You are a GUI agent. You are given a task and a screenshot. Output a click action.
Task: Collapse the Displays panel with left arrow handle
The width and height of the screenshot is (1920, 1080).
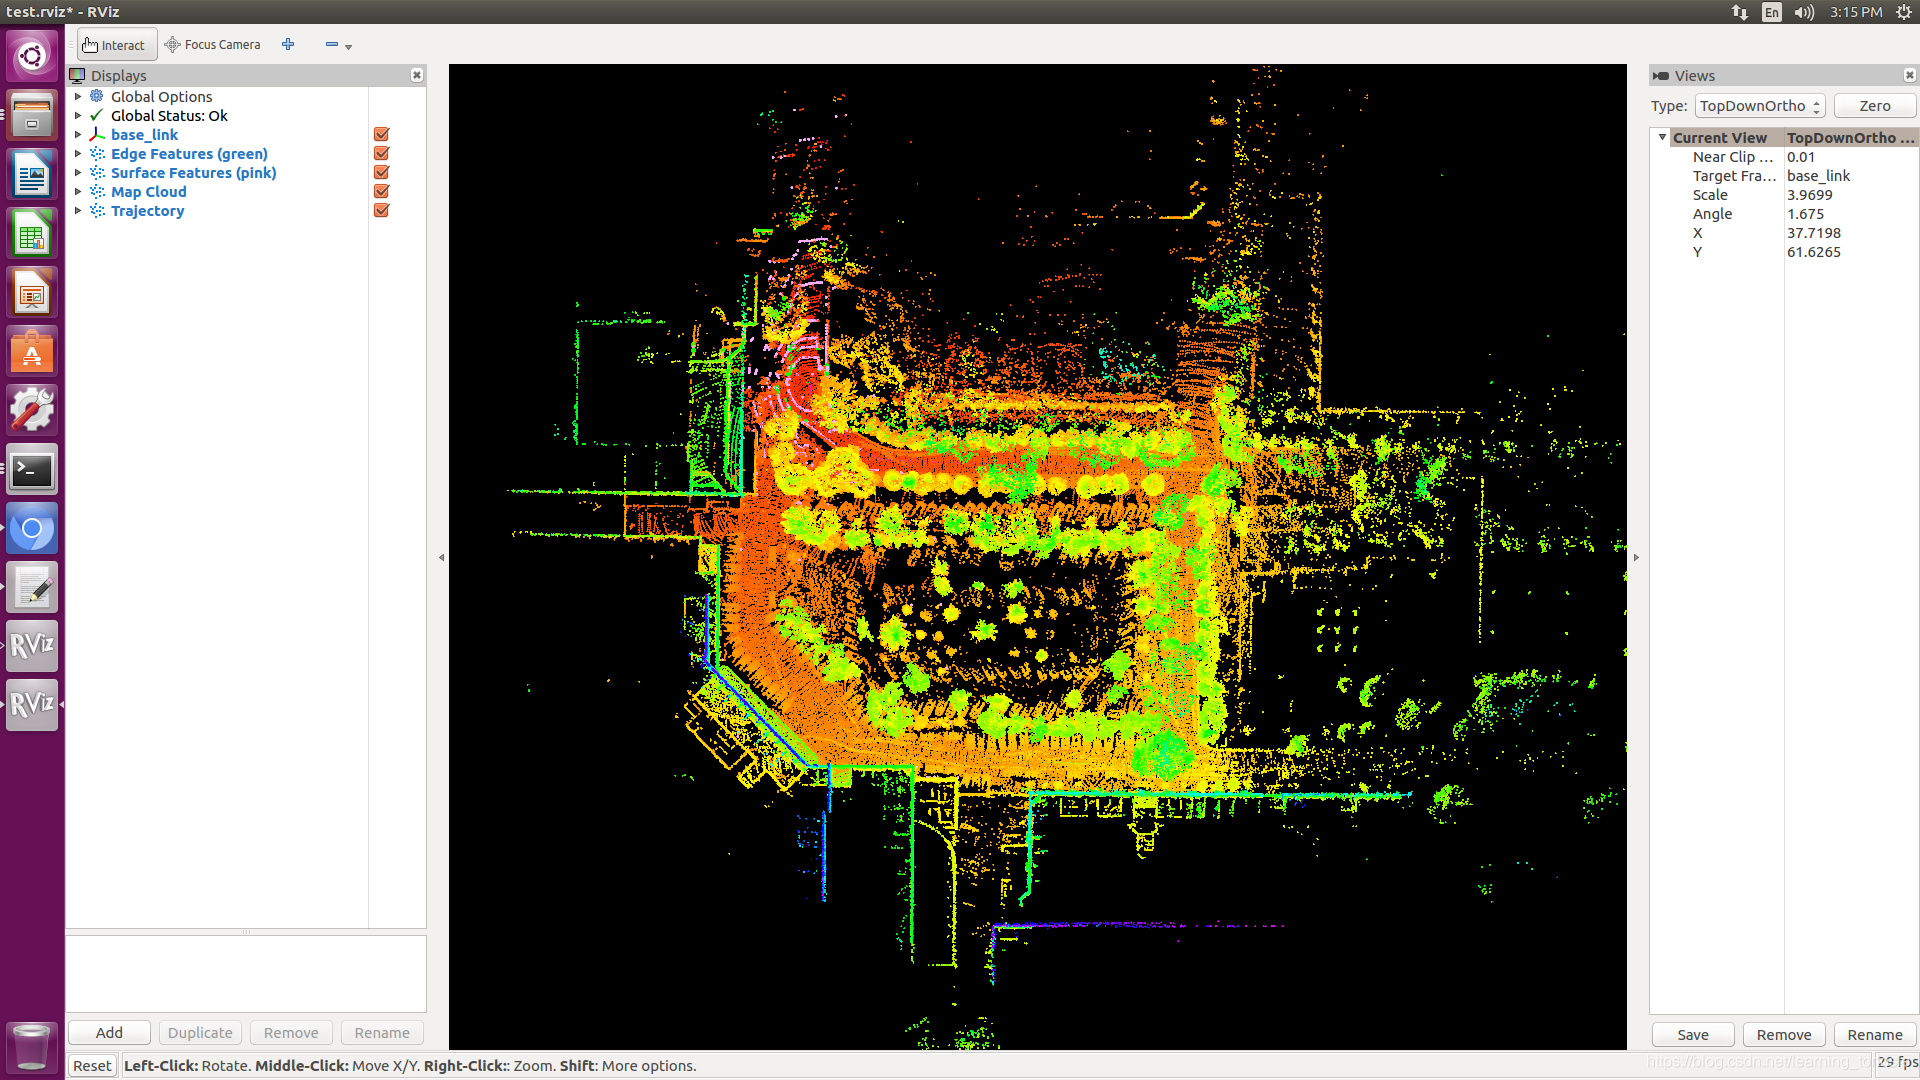[441, 558]
